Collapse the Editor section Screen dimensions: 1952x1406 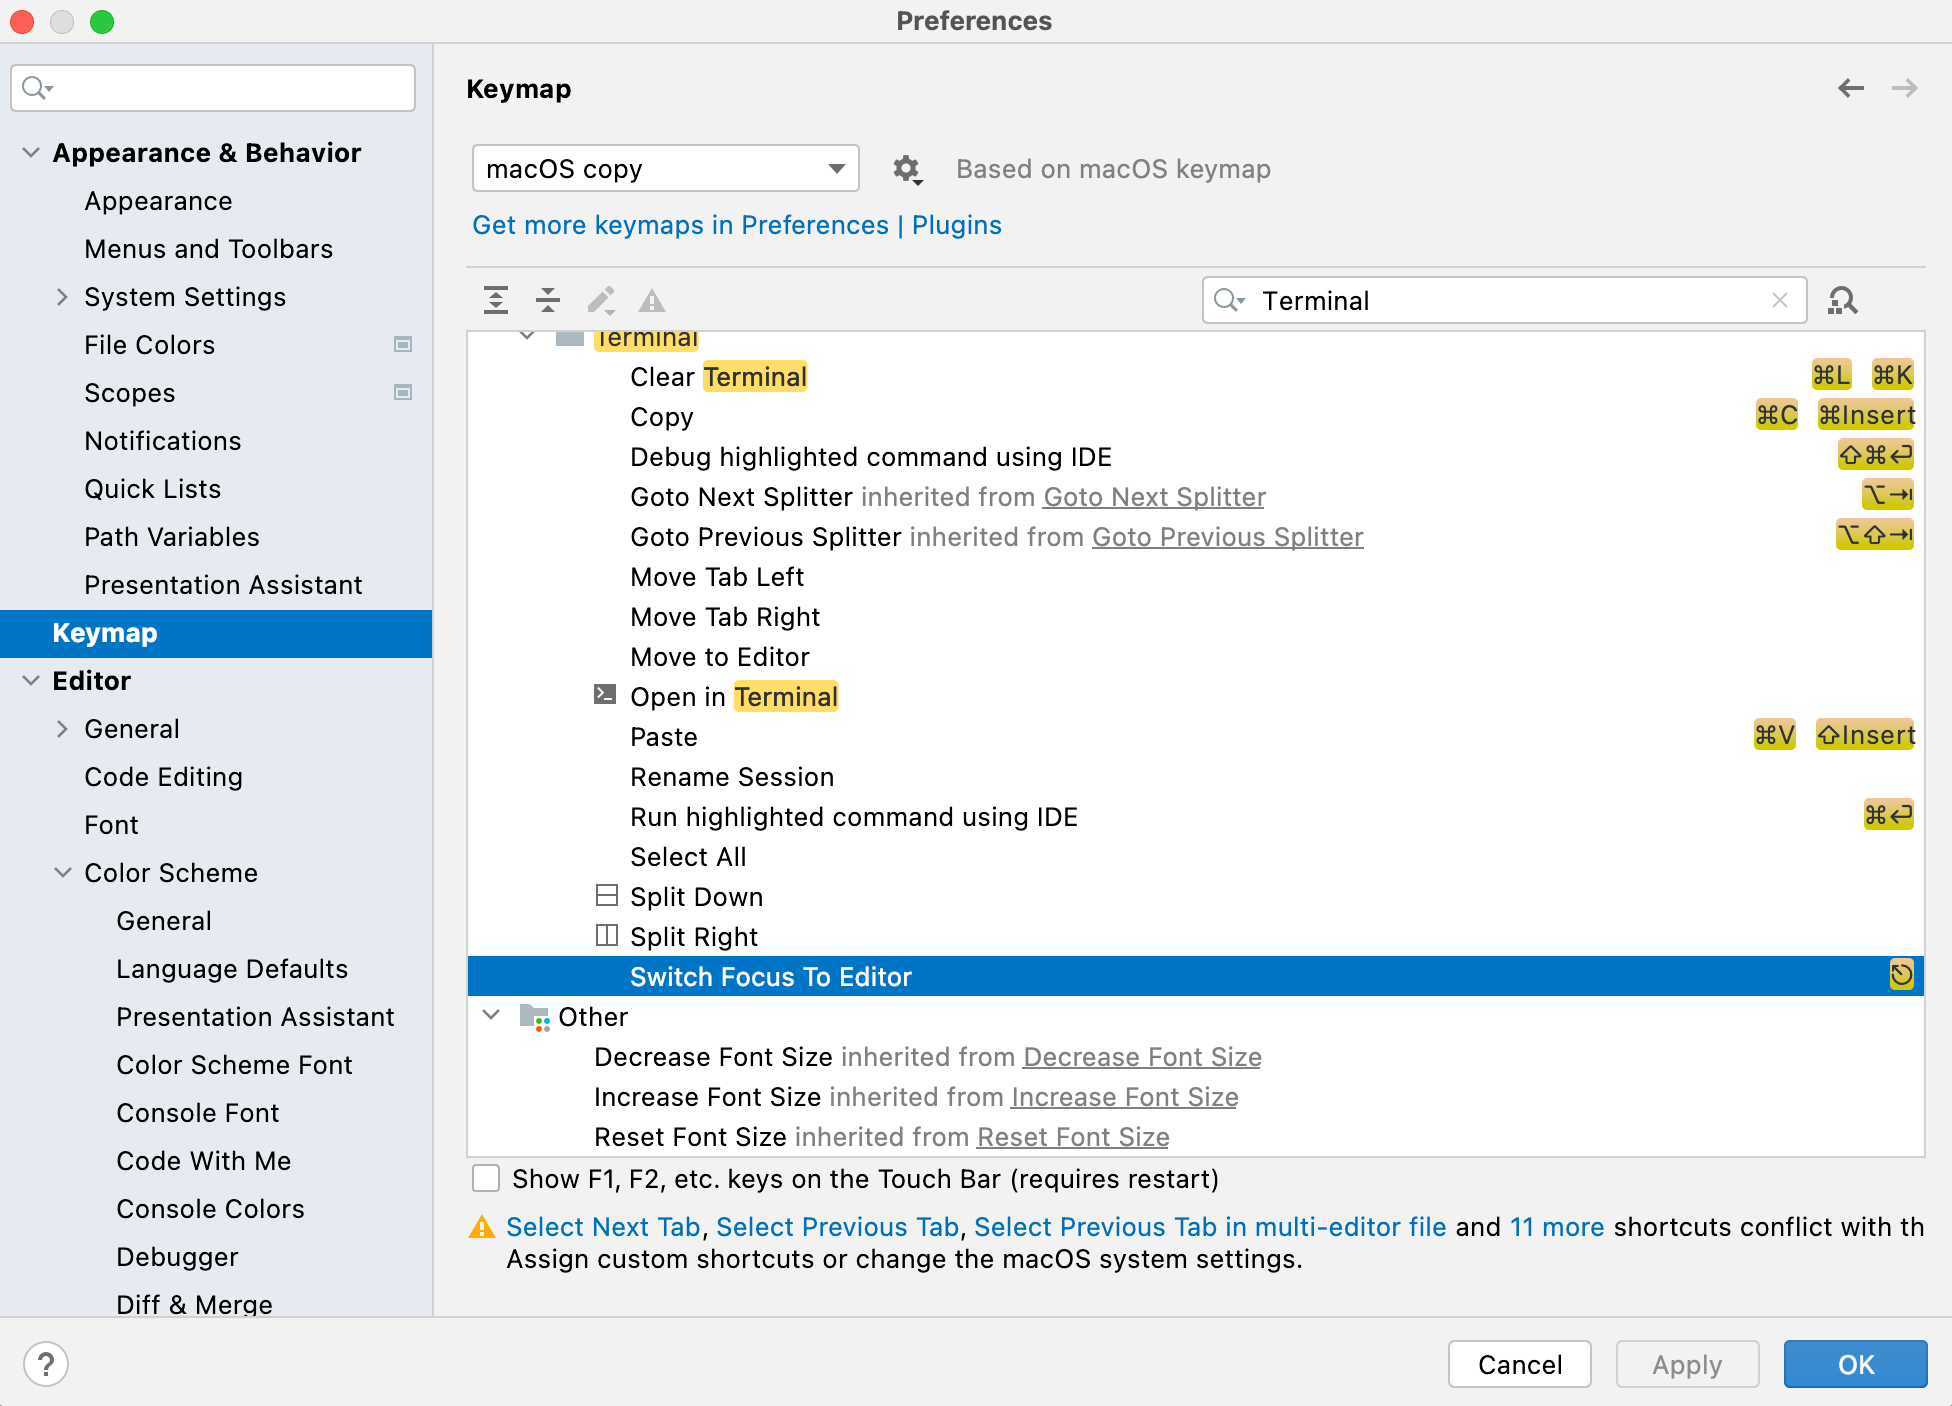31,680
